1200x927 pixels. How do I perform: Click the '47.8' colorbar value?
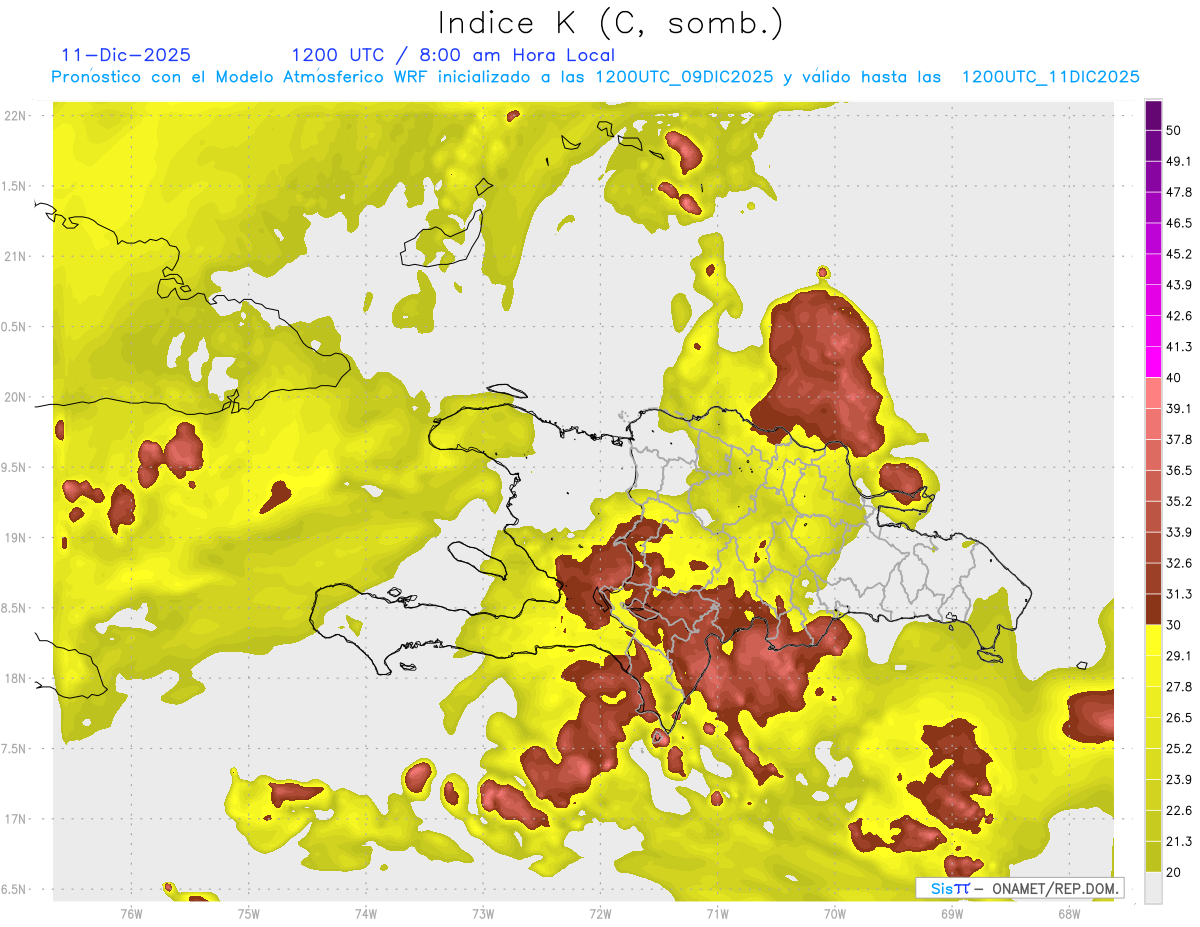click(x=1179, y=192)
